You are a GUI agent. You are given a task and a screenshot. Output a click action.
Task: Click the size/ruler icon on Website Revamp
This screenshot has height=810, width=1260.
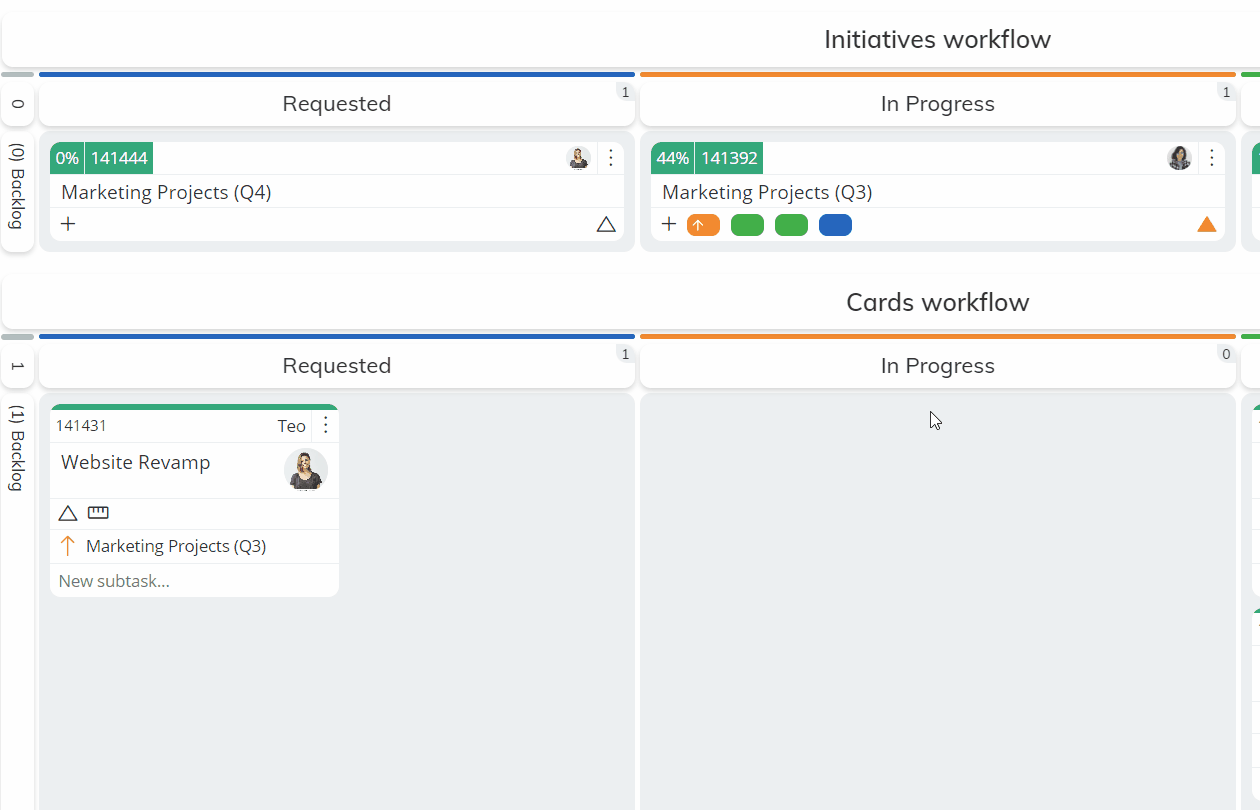[x=97, y=512]
